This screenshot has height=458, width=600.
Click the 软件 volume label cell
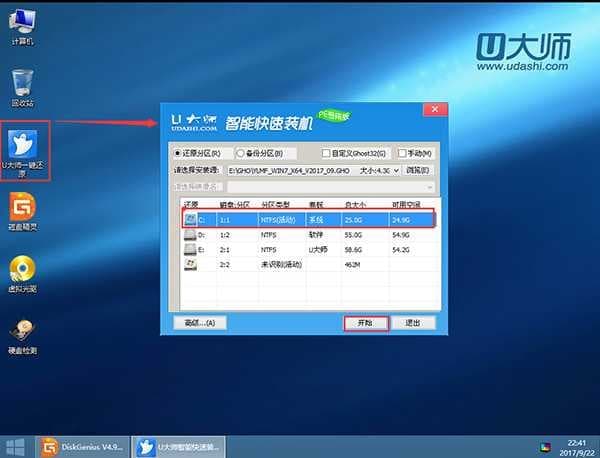point(316,235)
